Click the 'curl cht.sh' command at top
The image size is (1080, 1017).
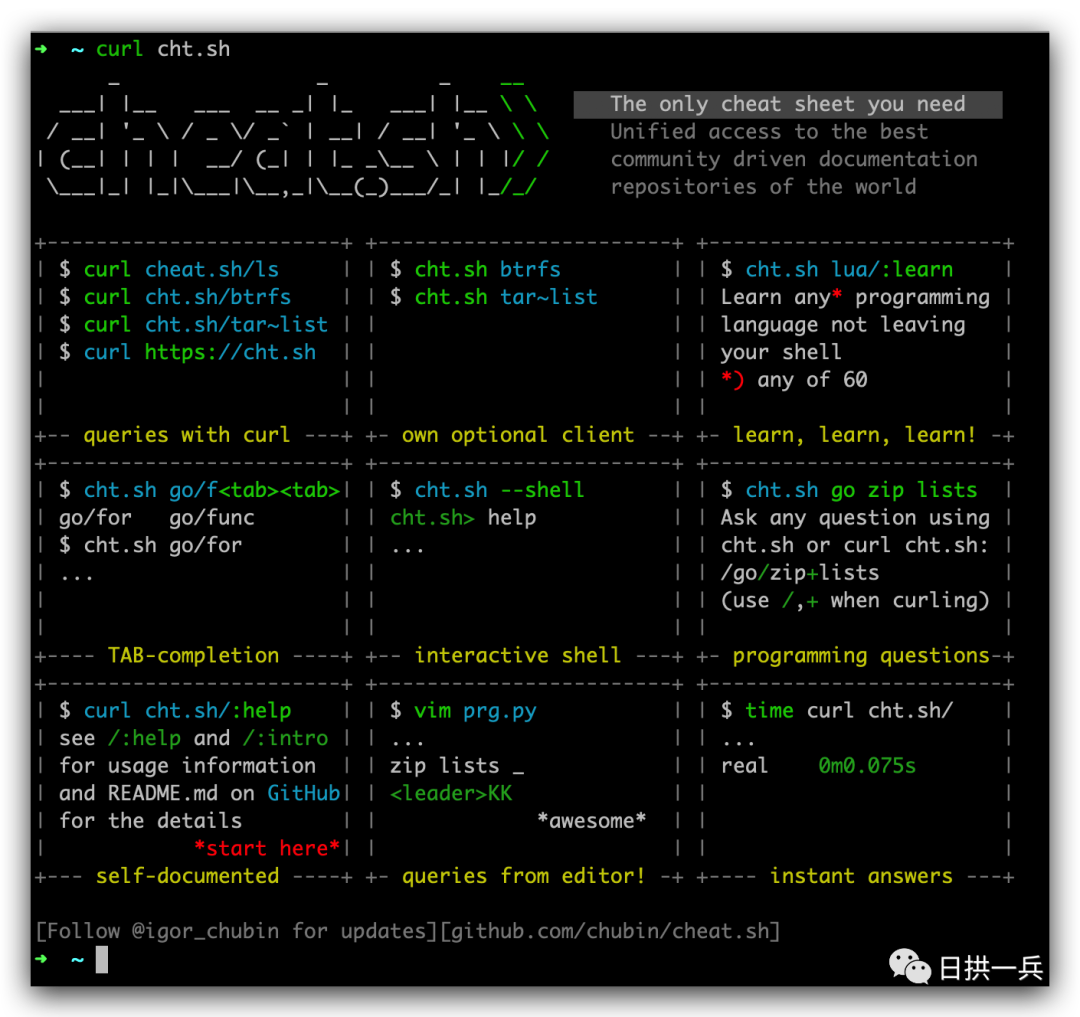point(163,50)
